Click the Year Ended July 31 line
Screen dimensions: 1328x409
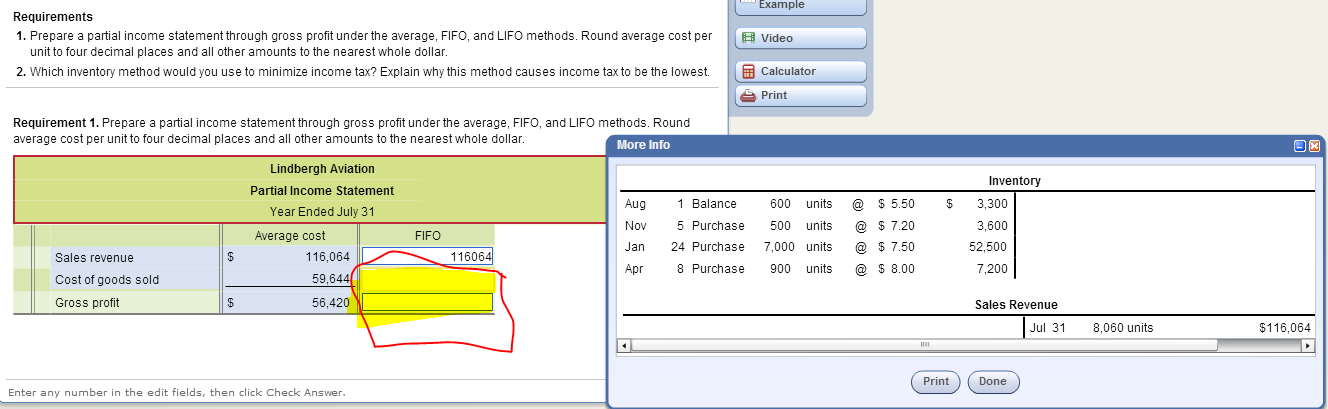coord(322,211)
